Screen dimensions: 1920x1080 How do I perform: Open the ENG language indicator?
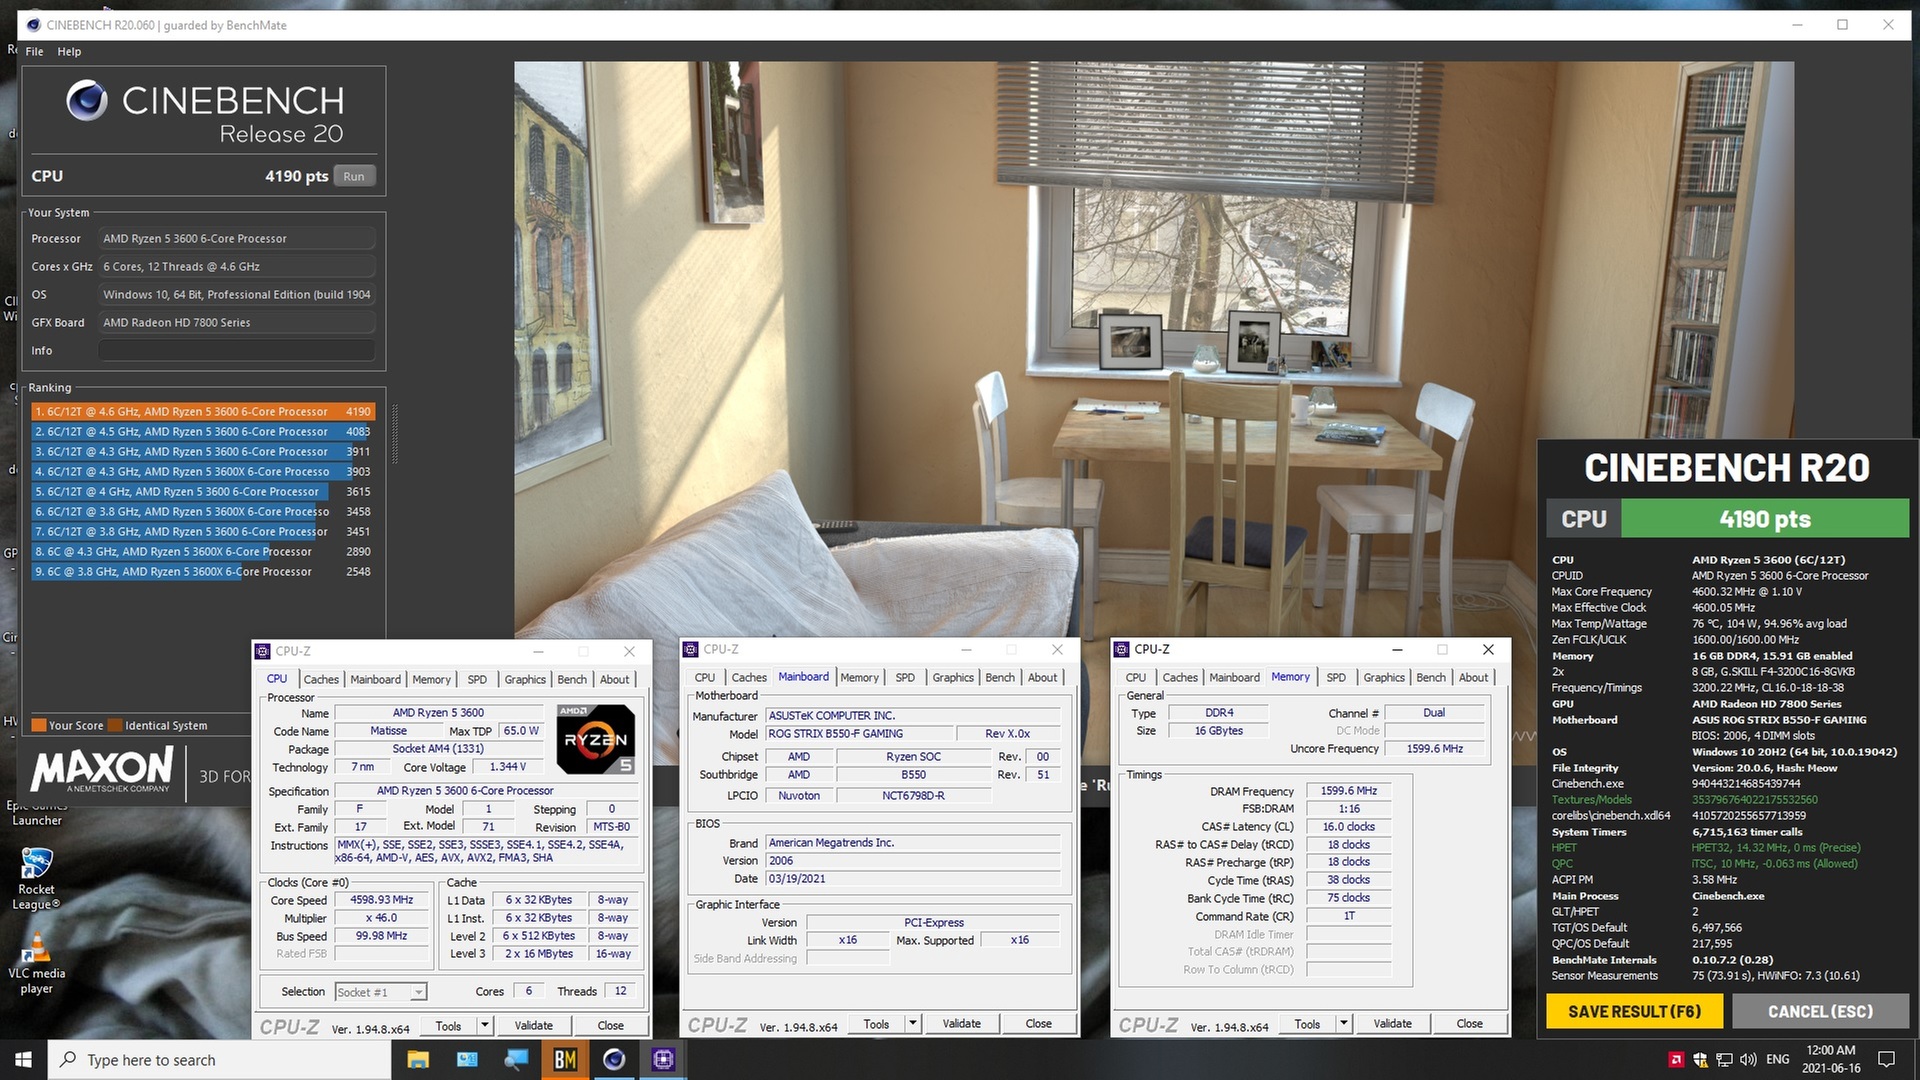pyautogui.click(x=1778, y=1059)
